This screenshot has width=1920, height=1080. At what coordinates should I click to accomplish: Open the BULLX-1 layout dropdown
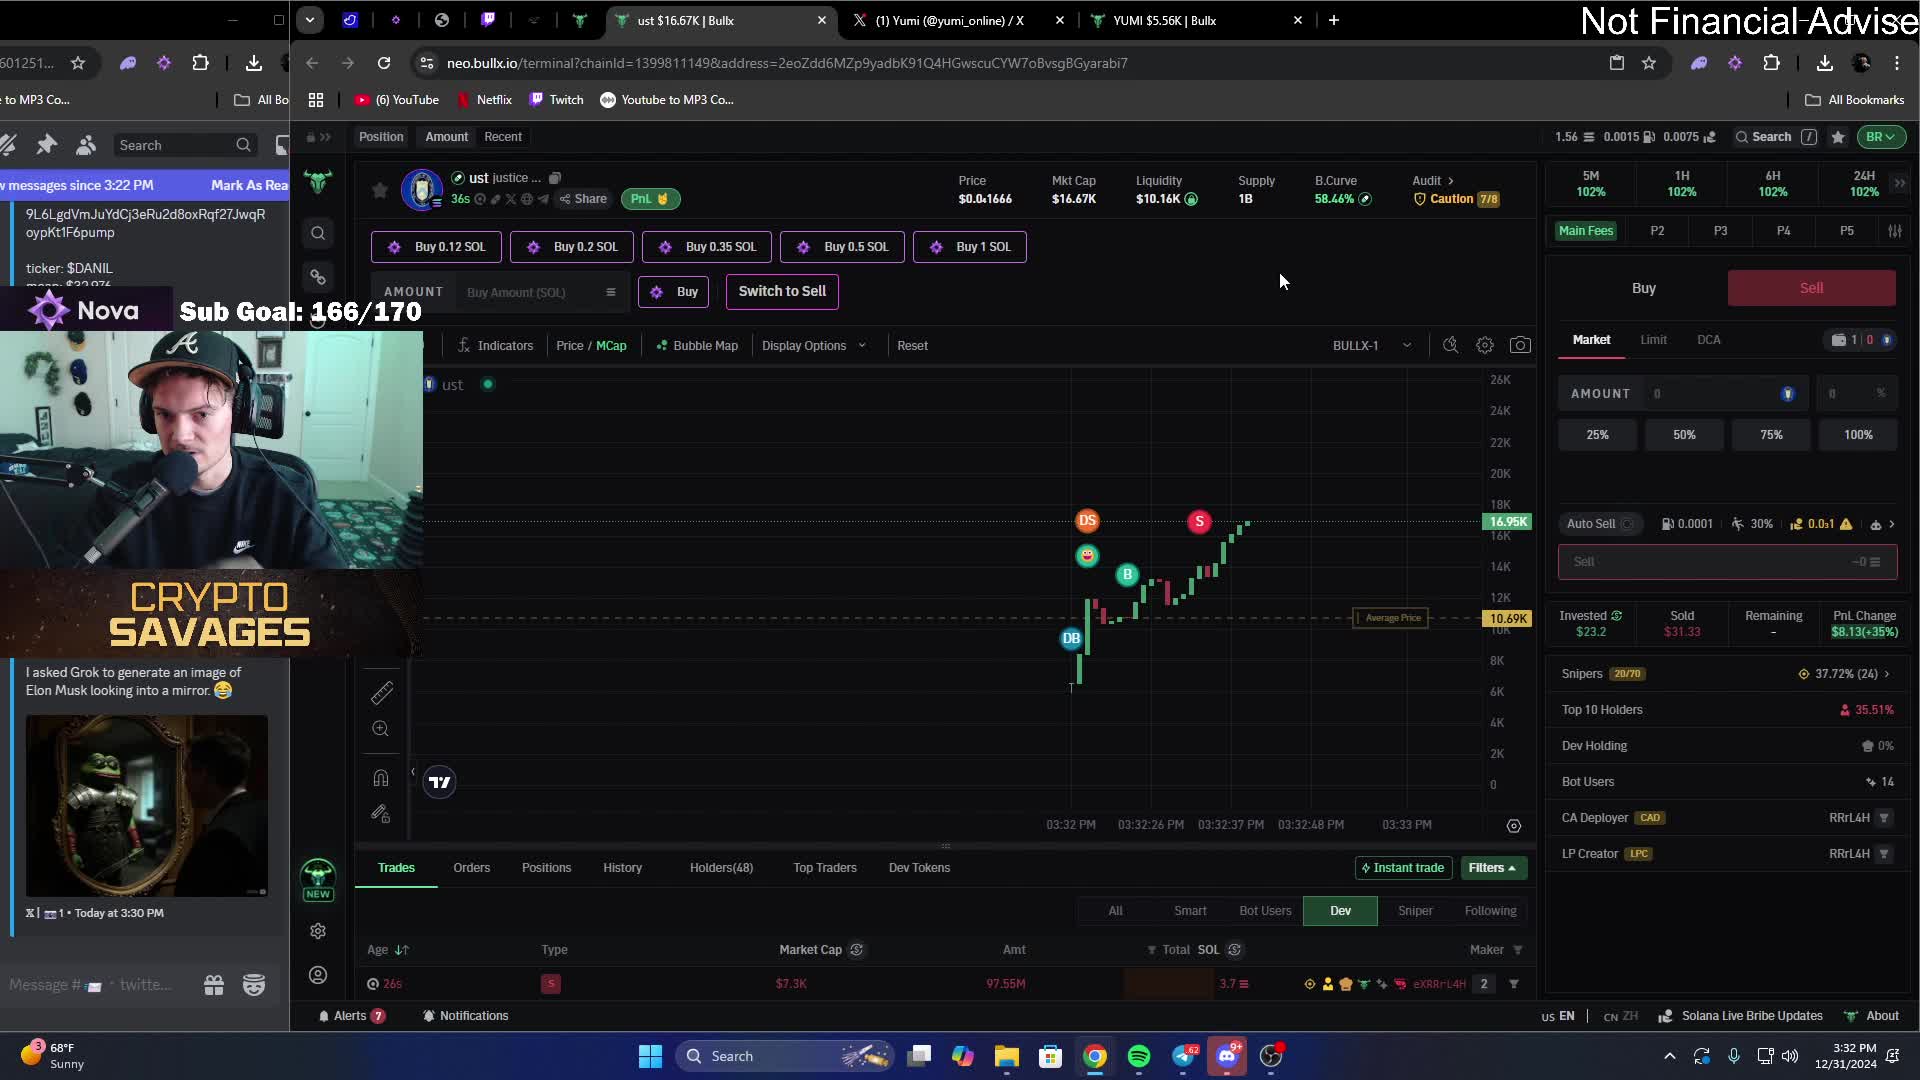click(1372, 346)
